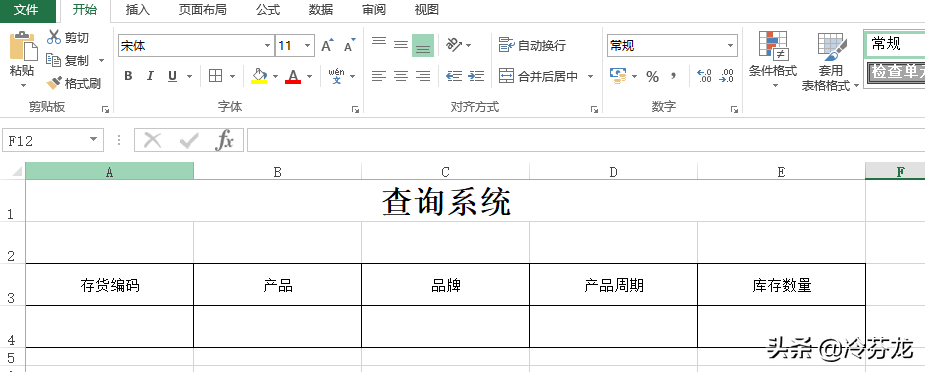Switch to the 页面布局 tab
Screen dimensions: 925x372
pyautogui.click(x=202, y=10)
